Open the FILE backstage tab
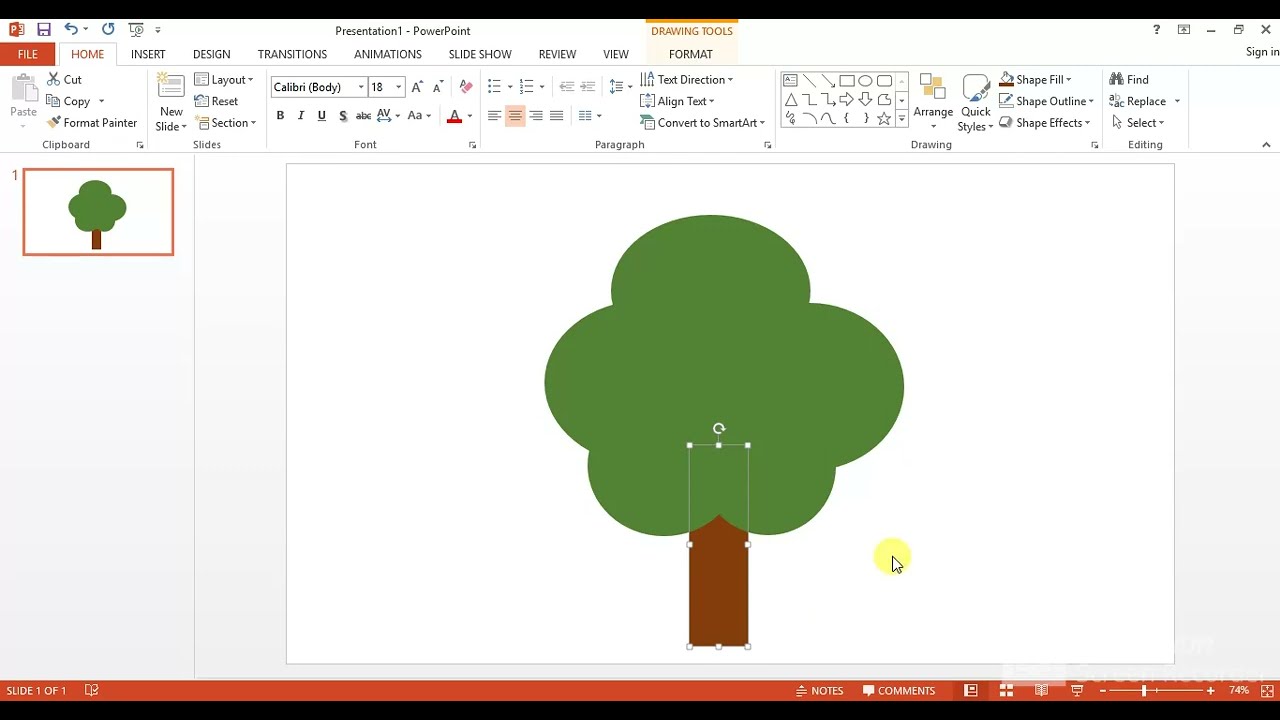This screenshot has width=1280, height=720. coord(28,54)
